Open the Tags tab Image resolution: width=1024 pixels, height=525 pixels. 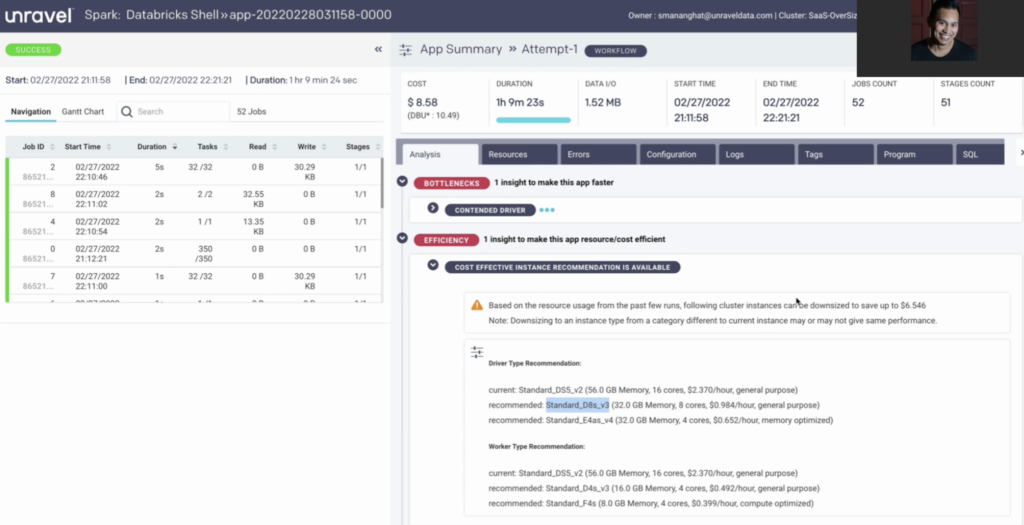[x=835, y=154]
